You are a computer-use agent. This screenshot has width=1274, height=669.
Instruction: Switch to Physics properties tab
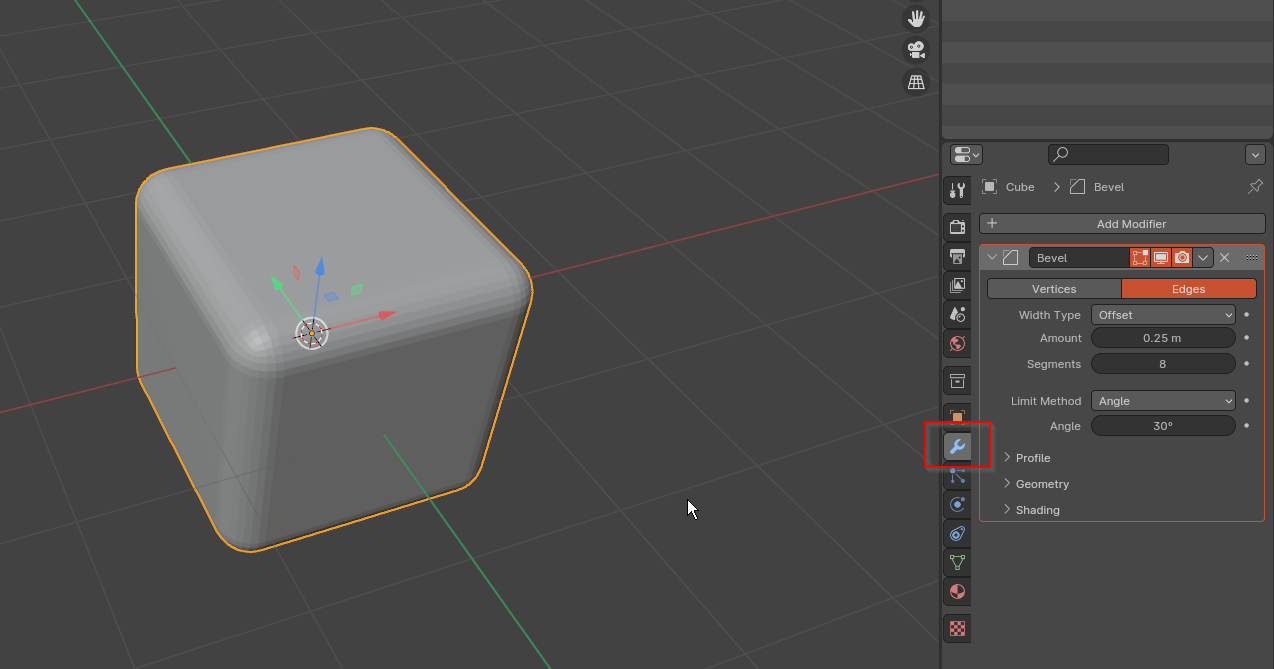[x=957, y=504]
